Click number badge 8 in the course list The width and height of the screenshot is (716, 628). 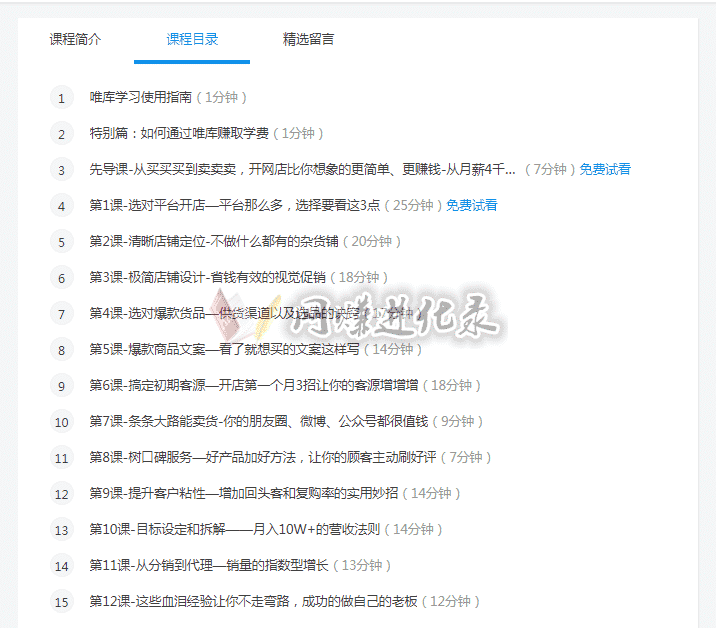tap(62, 350)
